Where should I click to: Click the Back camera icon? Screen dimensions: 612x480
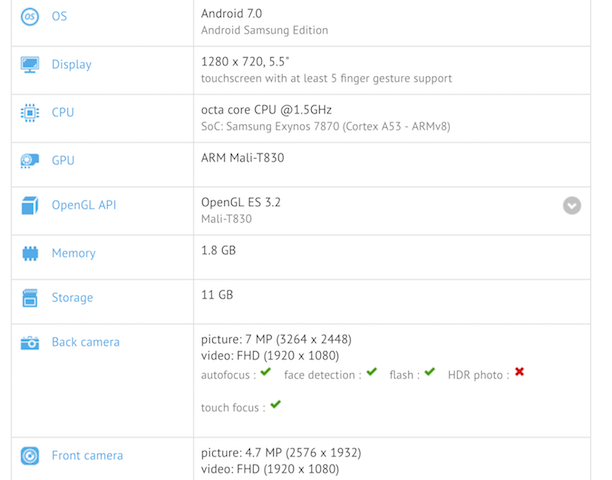click(30, 343)
